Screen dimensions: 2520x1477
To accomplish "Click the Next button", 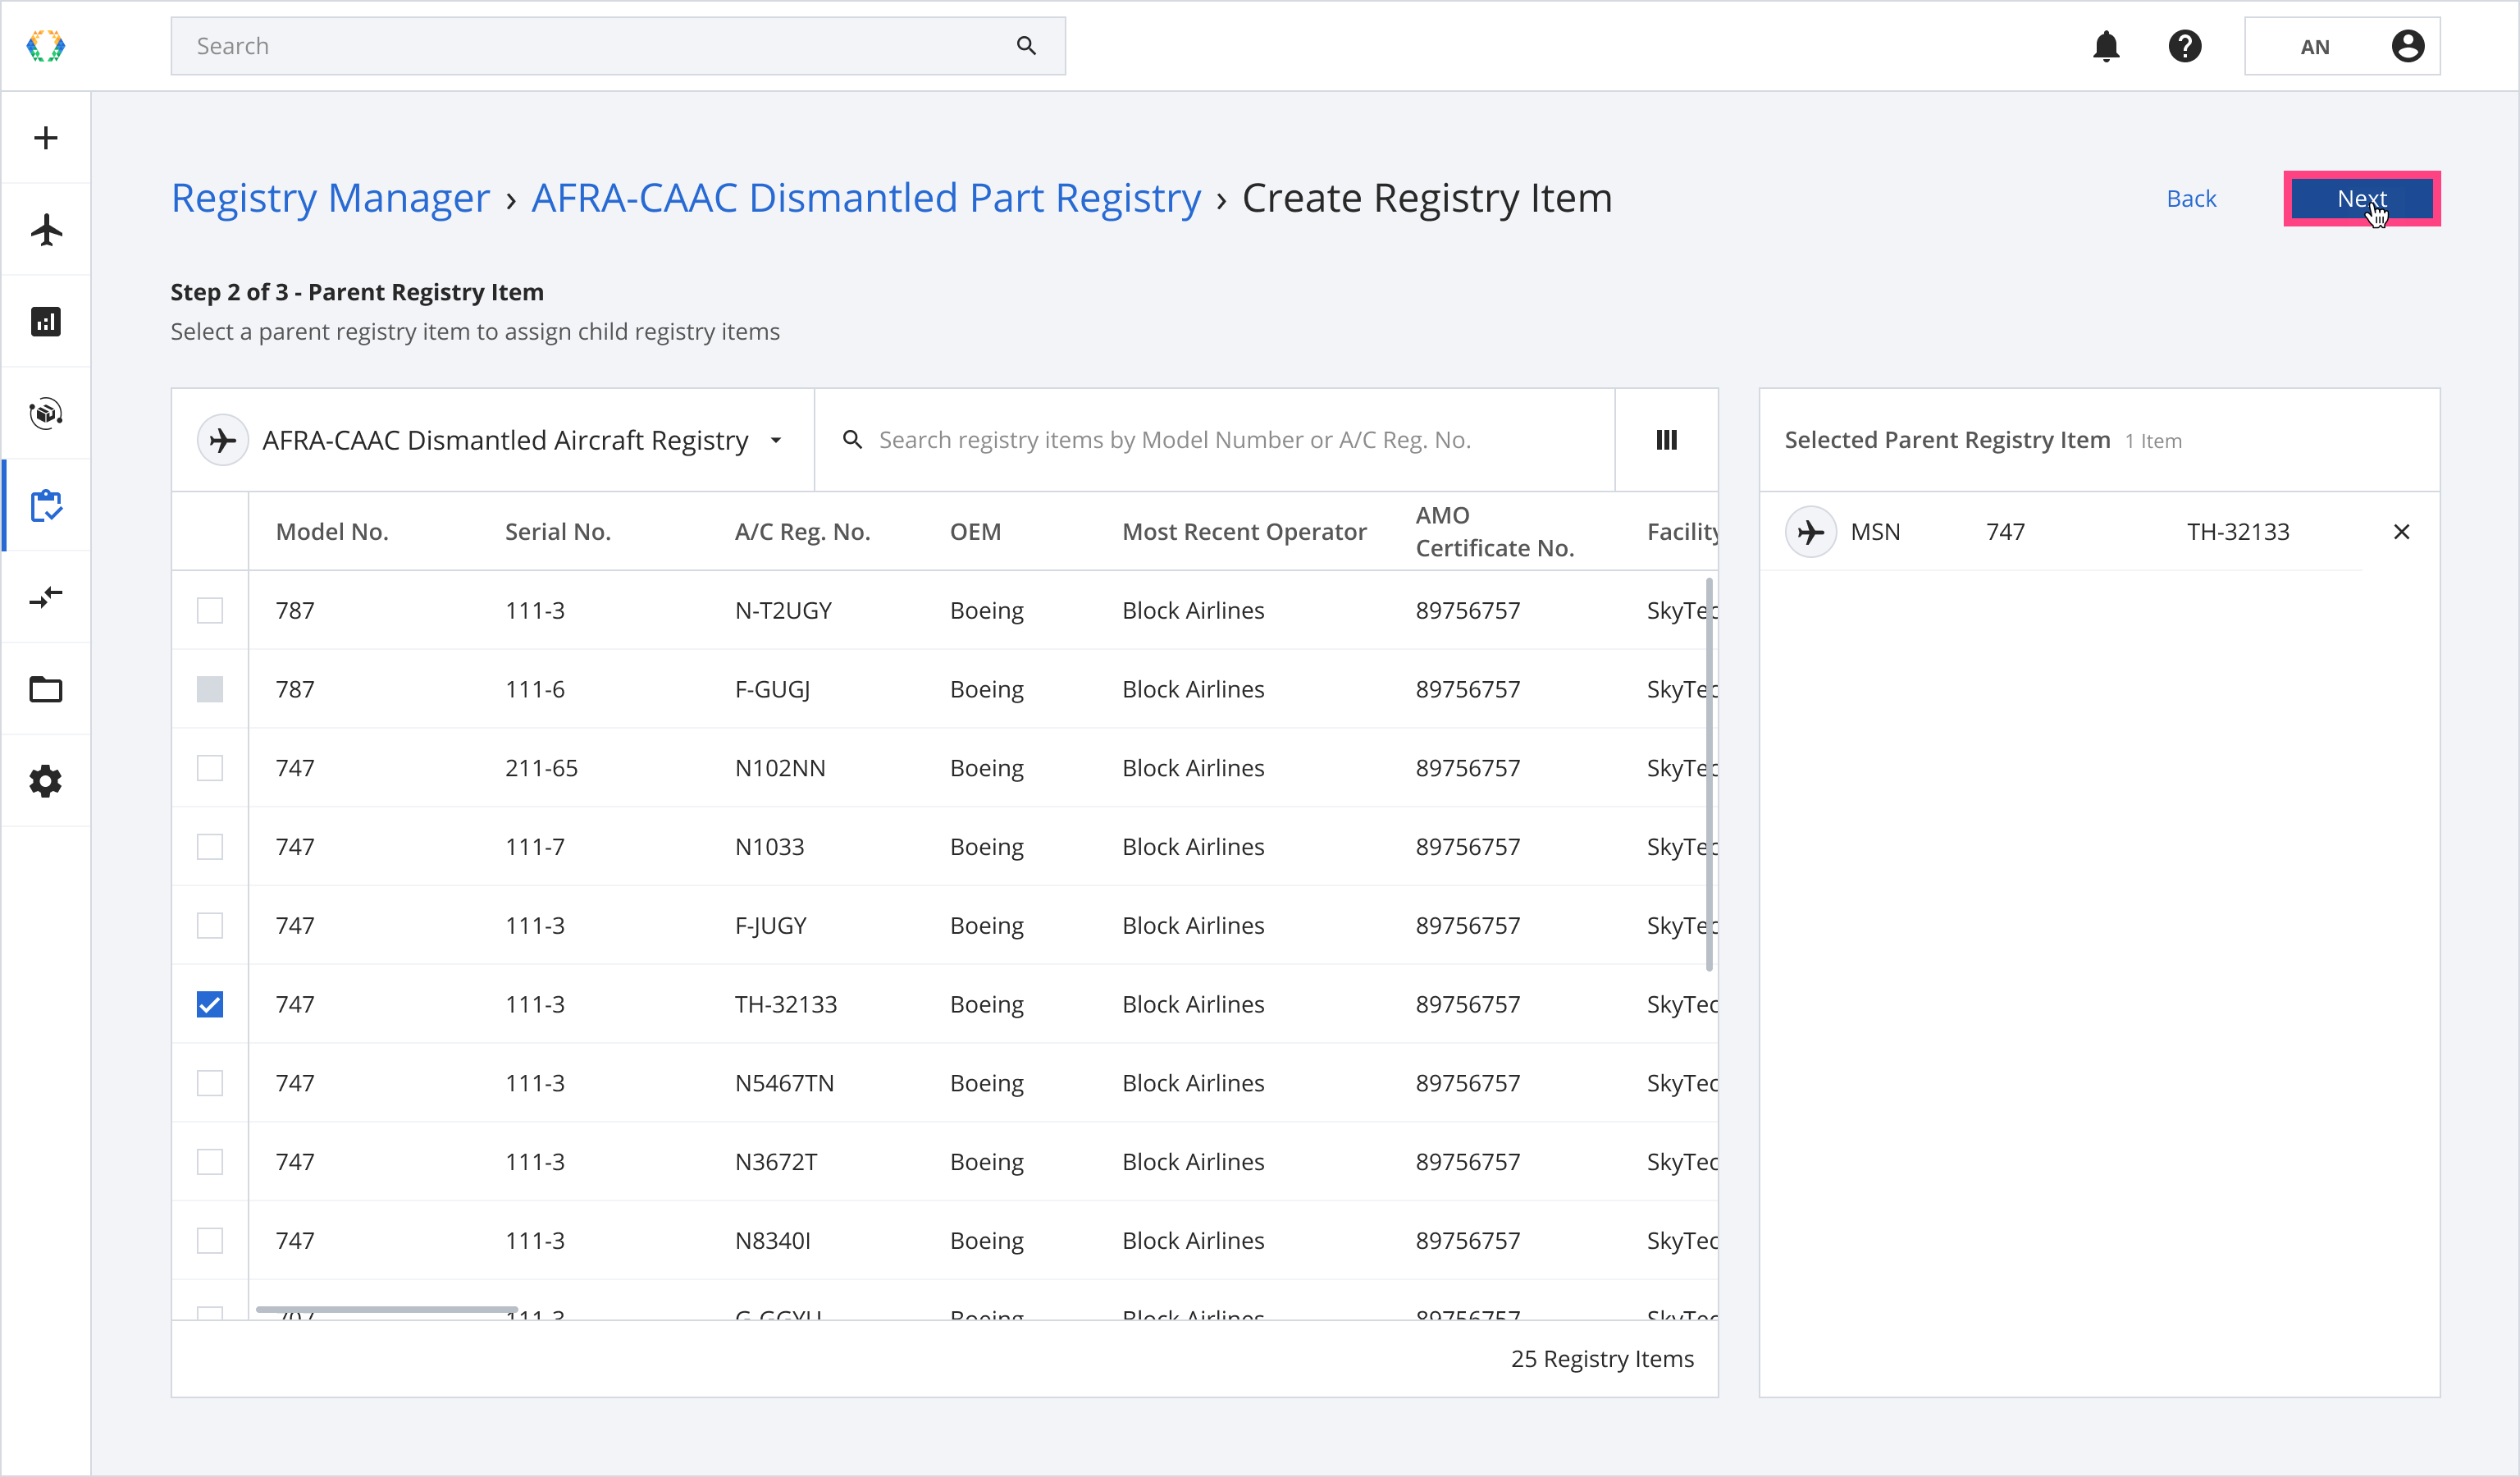I will point(2361,199).
